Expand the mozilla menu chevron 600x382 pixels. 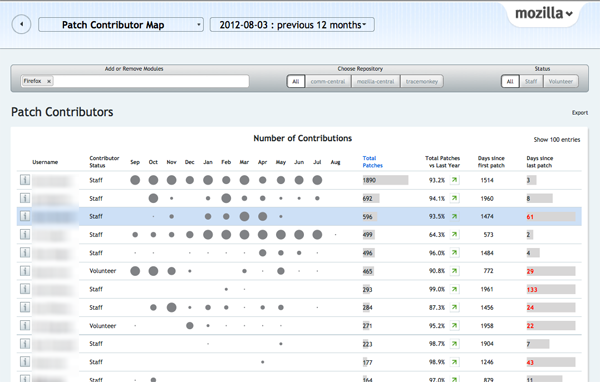pos(569,14)
